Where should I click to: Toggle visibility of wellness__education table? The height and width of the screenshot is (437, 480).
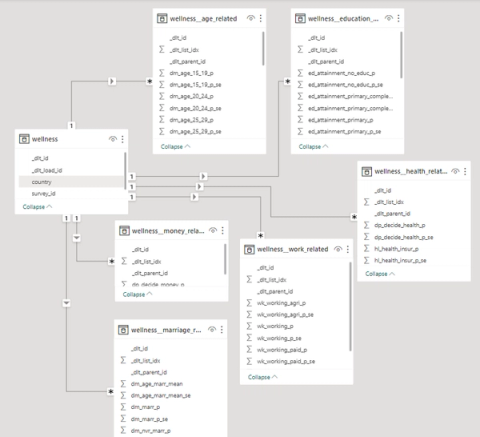[x=389, y=18]
